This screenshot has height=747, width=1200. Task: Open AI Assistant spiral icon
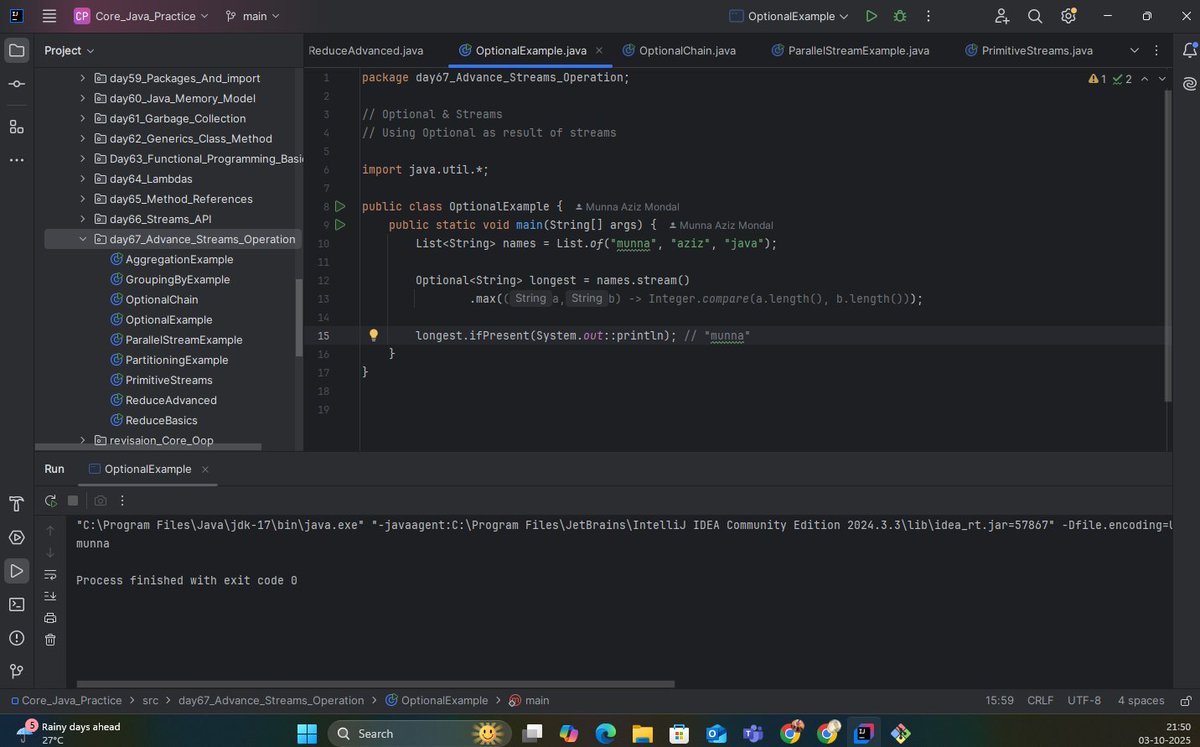(x=1189, y=85)
